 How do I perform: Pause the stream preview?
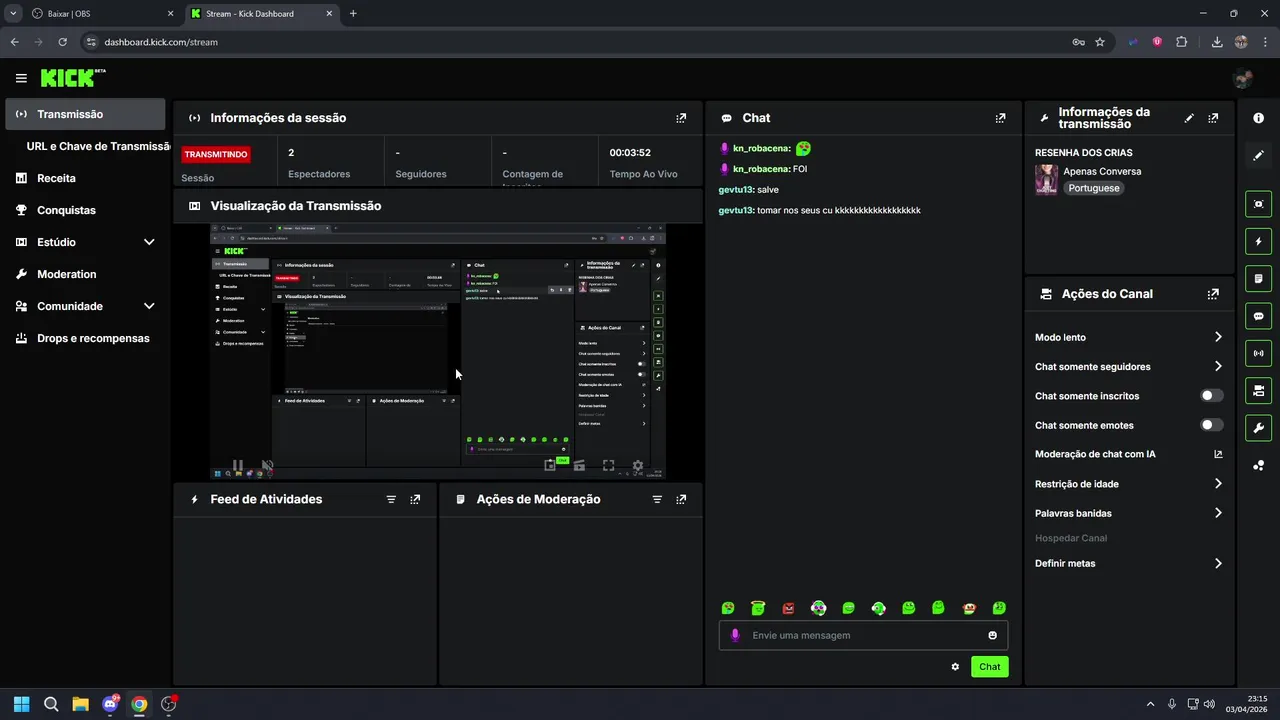[x=238, y=466]
